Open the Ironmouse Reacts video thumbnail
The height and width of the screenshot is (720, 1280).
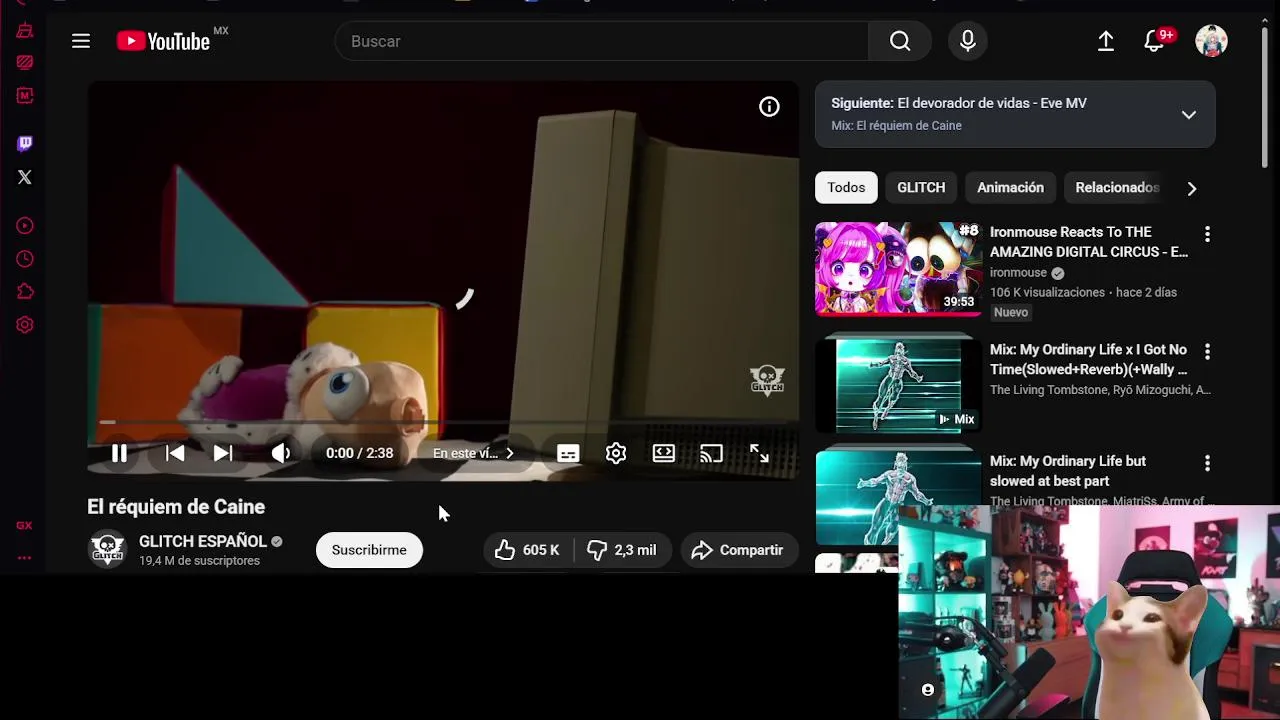click(x=898, y=268)
